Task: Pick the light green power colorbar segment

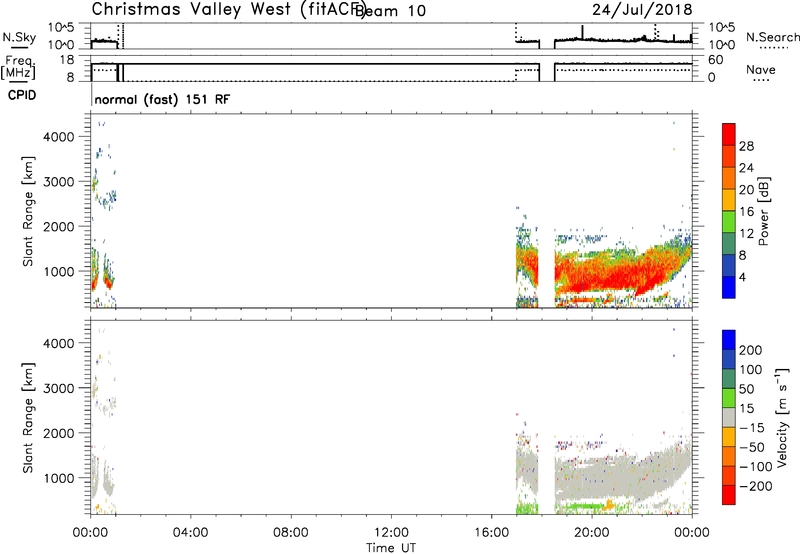Action: point(729,222)
